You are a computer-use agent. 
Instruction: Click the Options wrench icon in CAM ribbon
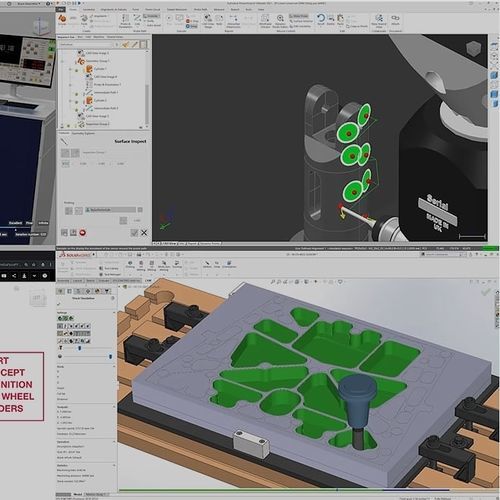pos(207,264)
